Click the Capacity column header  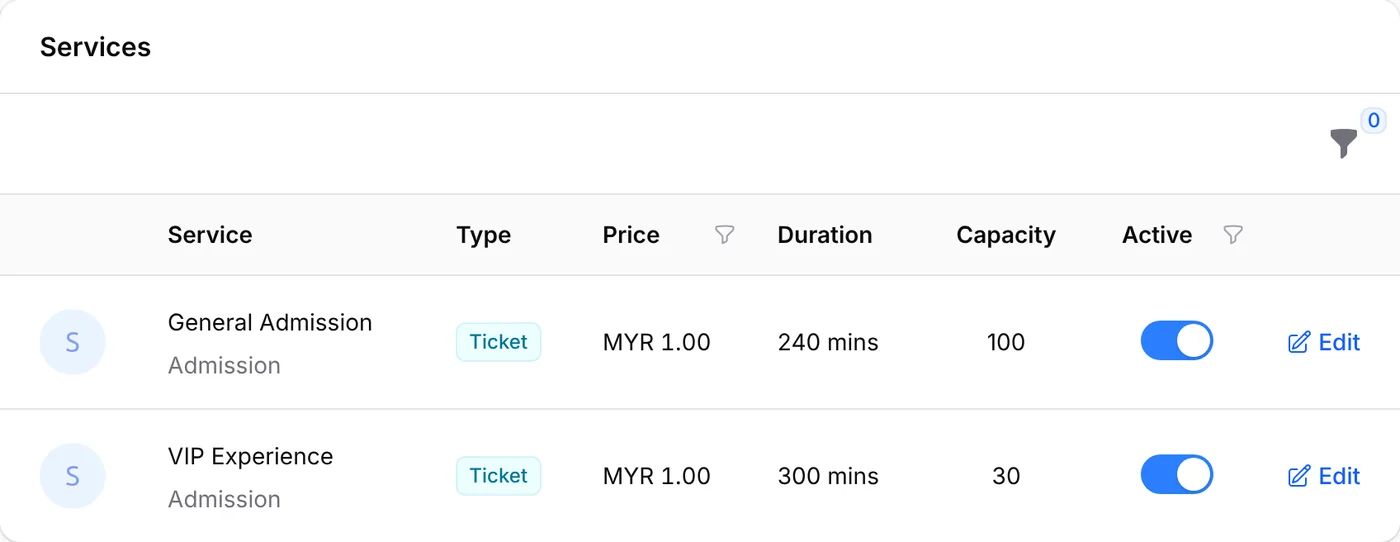[1006, 235]
